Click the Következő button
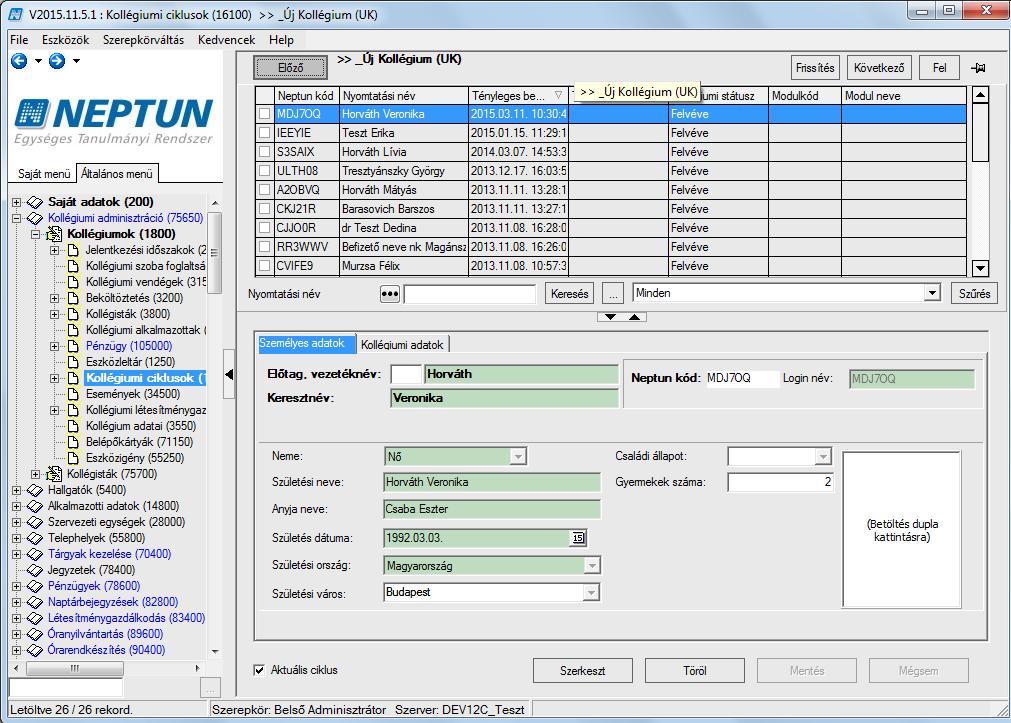Screen dimensions: 1011x723 [879, 68]
